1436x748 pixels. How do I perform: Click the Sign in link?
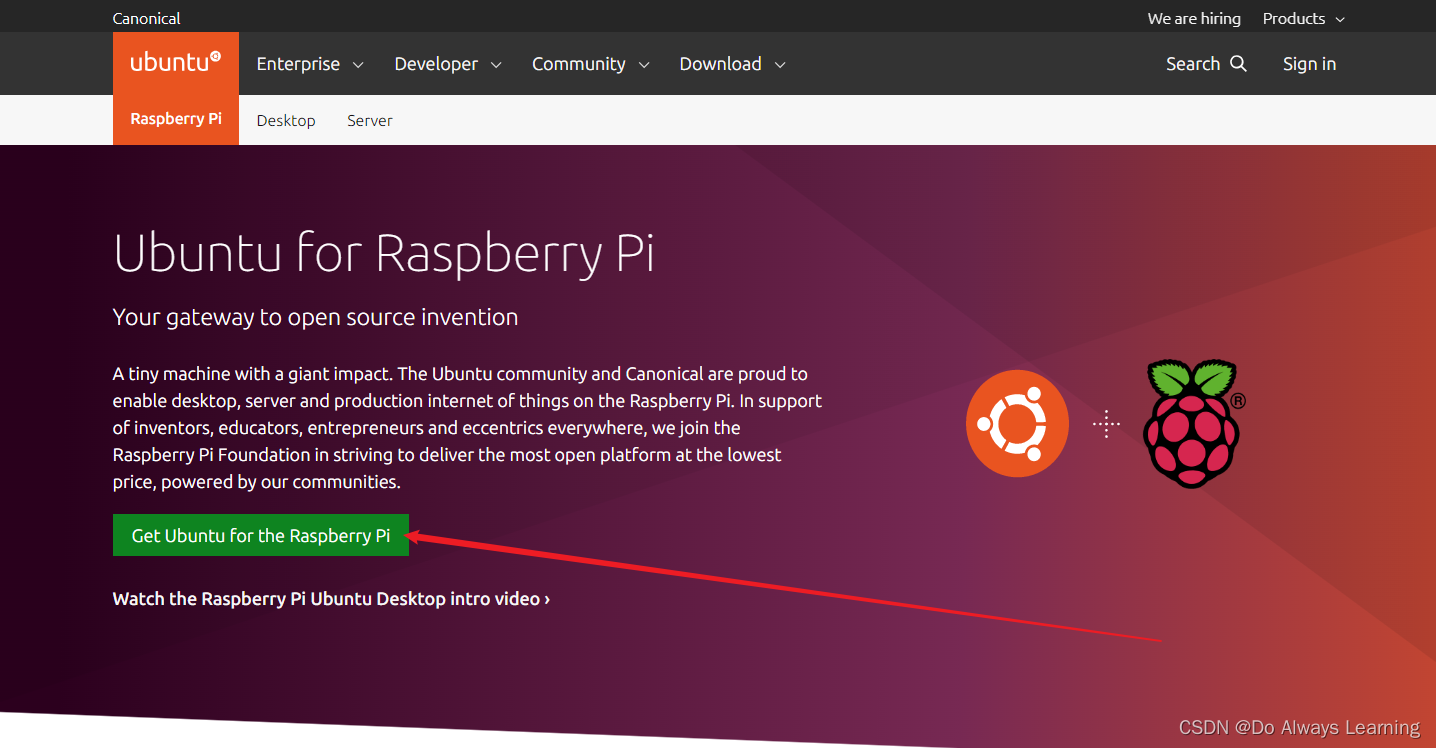coord(1309,64)
